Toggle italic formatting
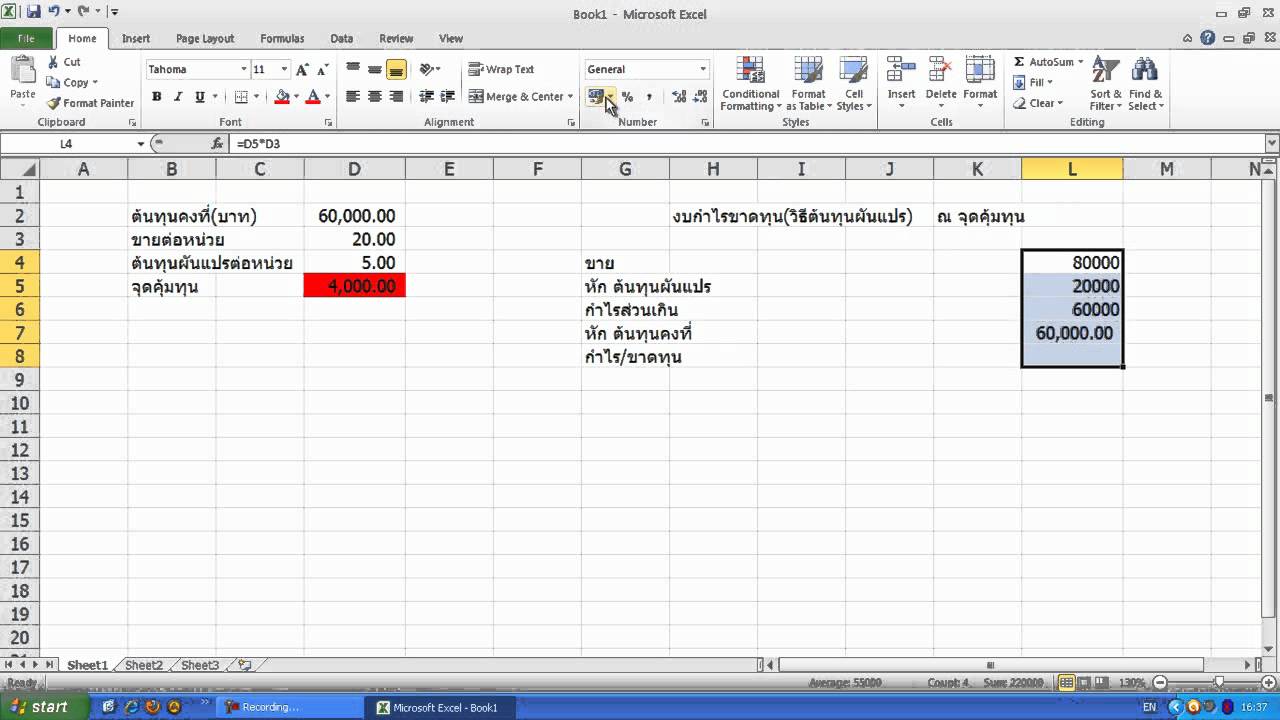 pyautogui.click(x=178, y=97)
